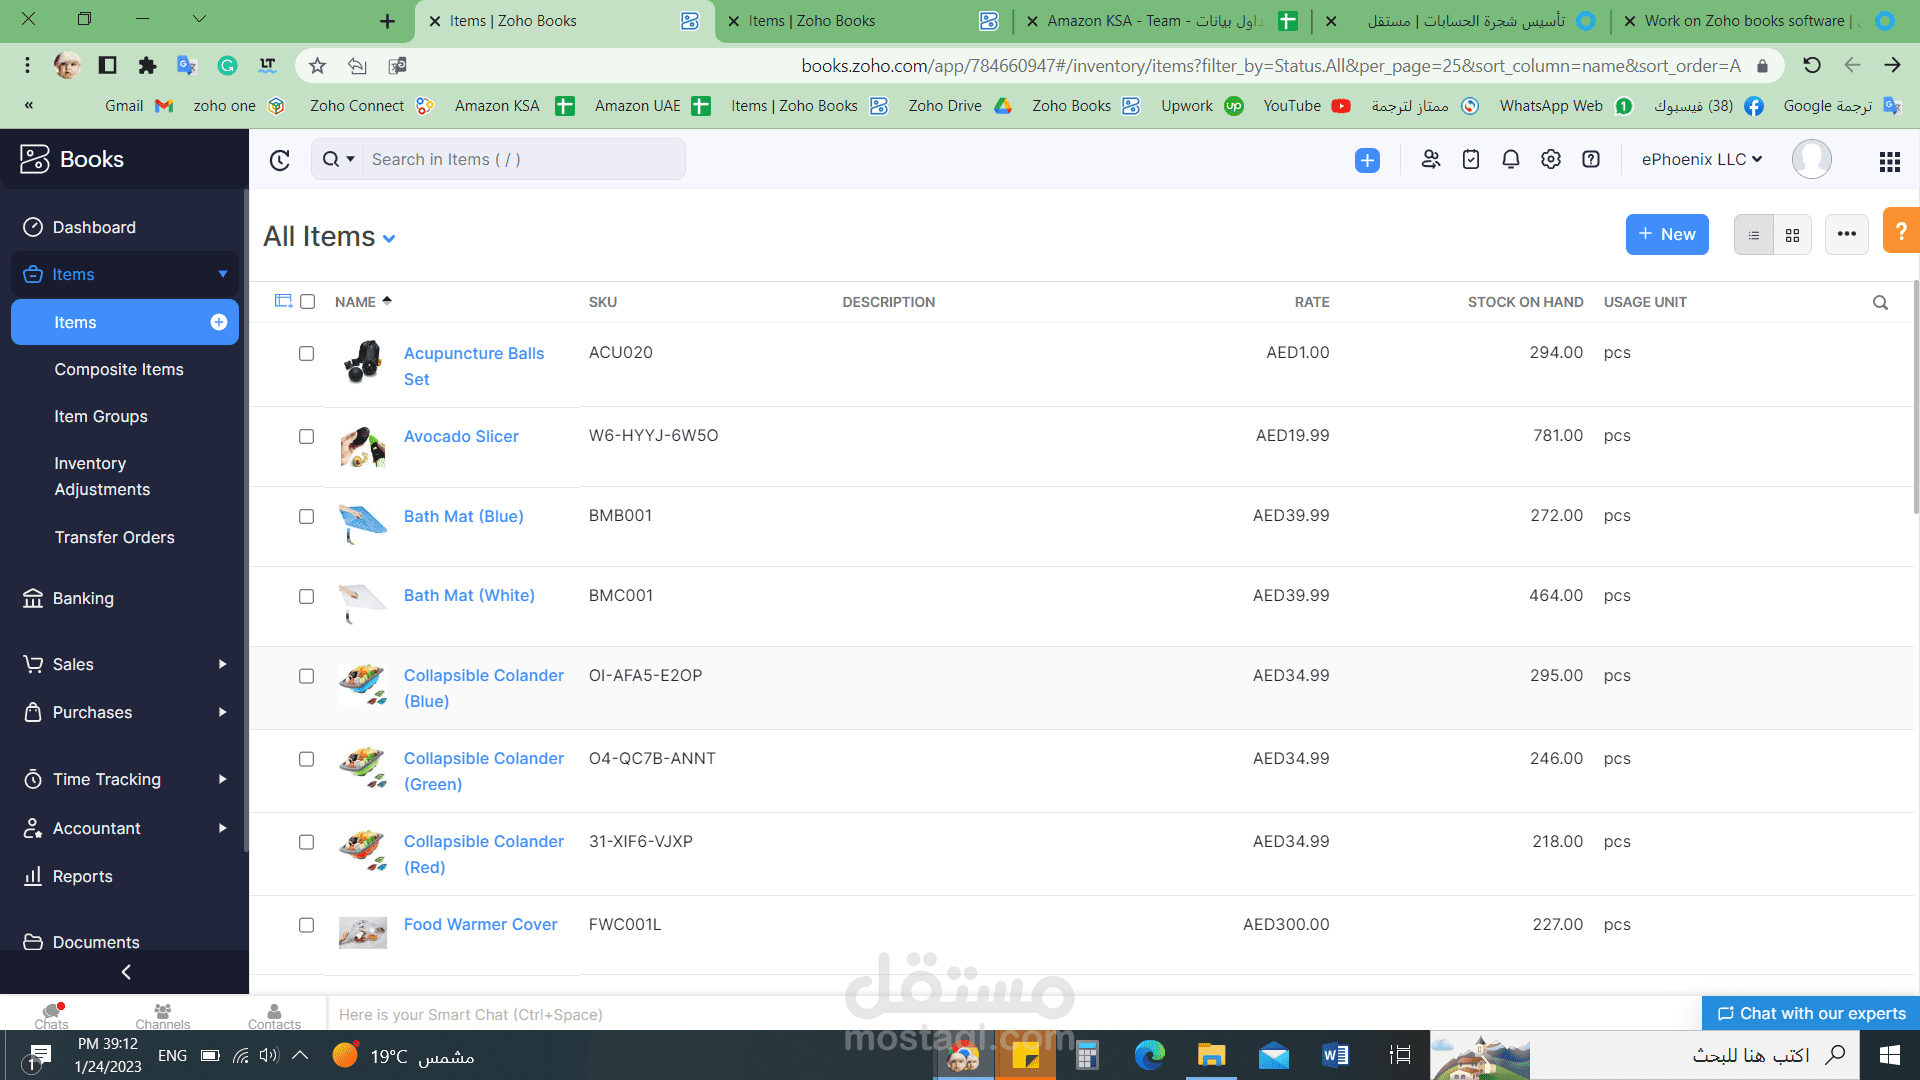Open the Food Warmer Cover item link
This screenshot has height=1080, width=1920.
tap(480, 925)
